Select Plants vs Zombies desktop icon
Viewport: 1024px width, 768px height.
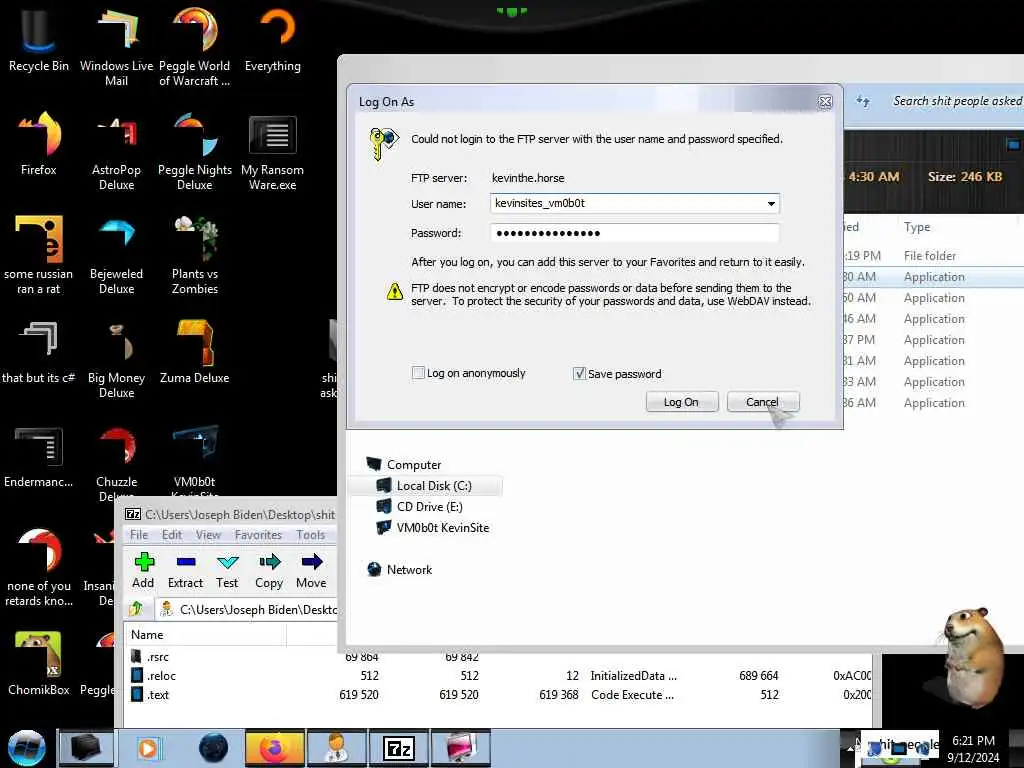point(195,255)
